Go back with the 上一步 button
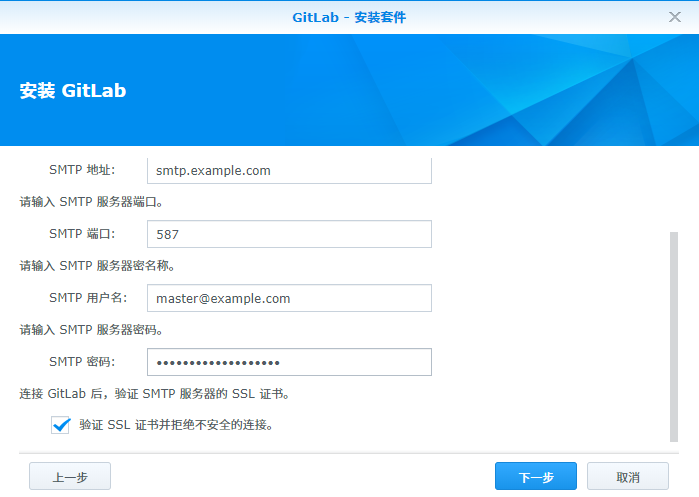The width and height of the screenshot is (699, 497). tap(70, 477)
